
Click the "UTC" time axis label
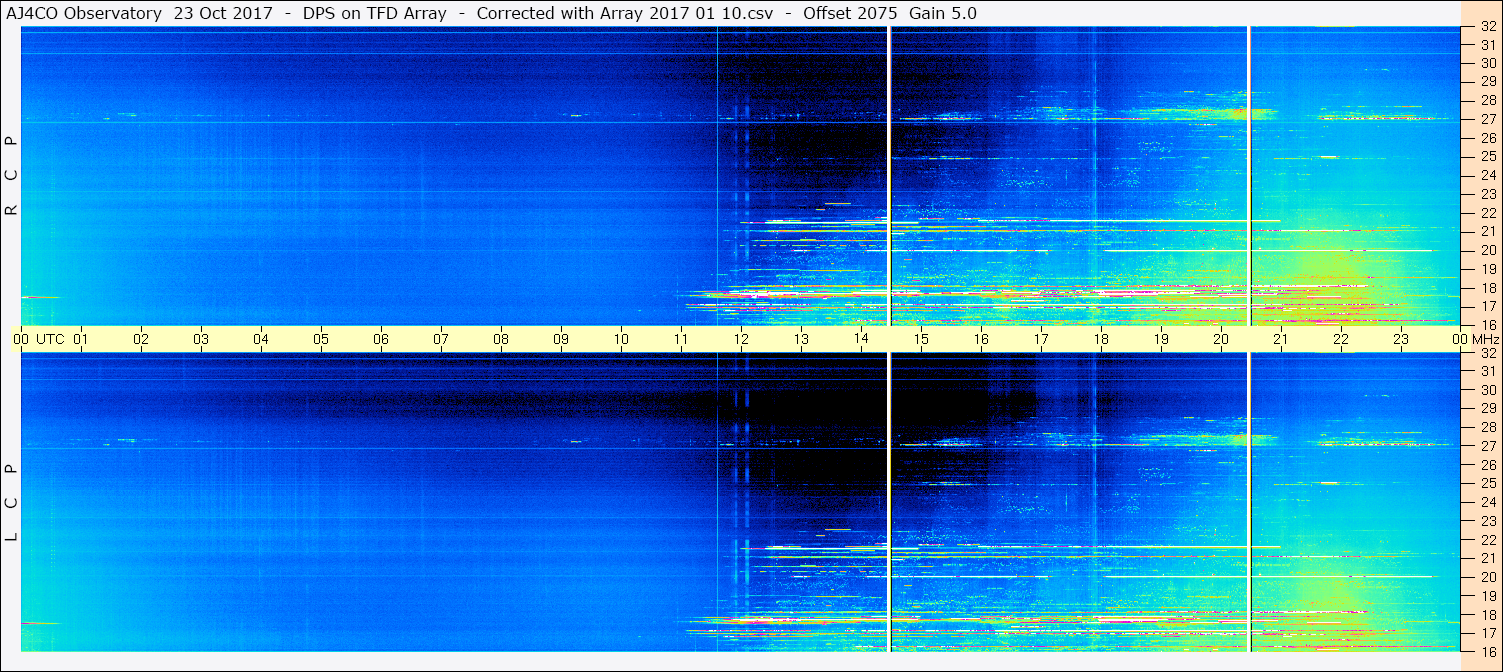point(50,339)
